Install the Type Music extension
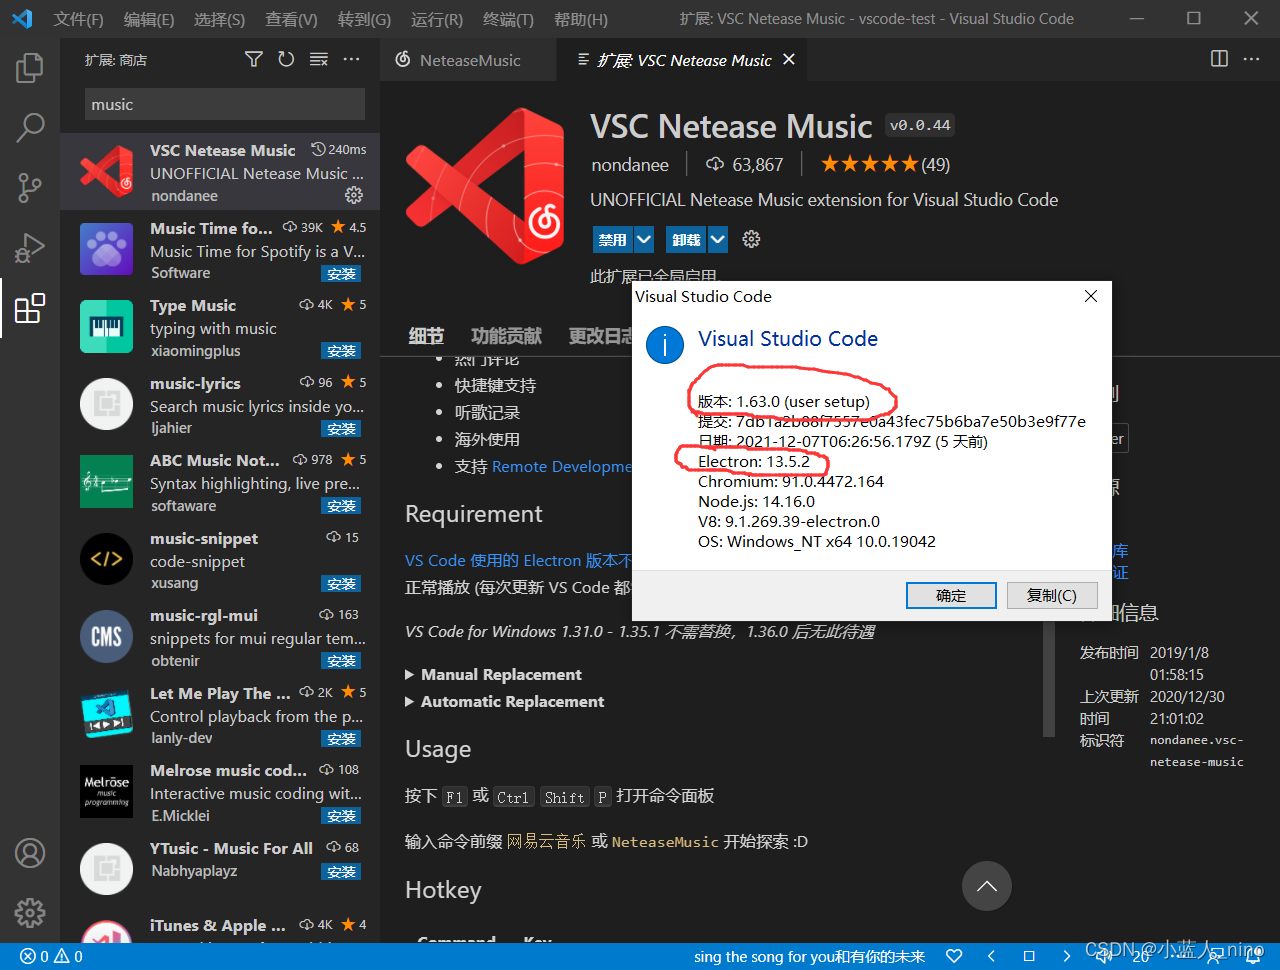This screenshot has height=970, width=1280. (x=341, y=351)
